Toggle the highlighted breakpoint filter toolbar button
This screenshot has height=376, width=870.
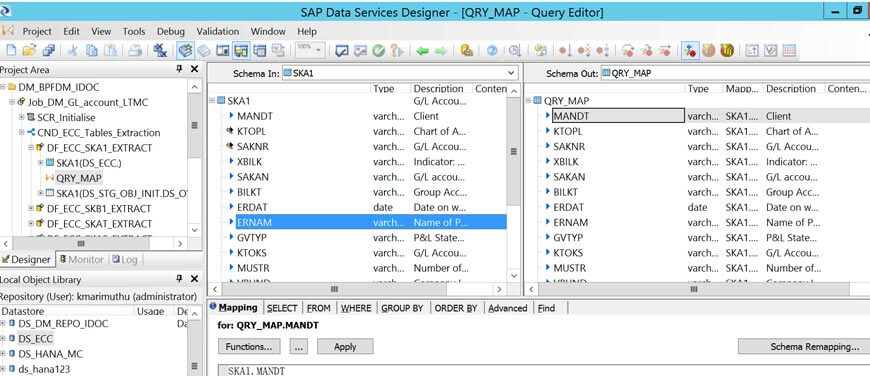point(689,50)
